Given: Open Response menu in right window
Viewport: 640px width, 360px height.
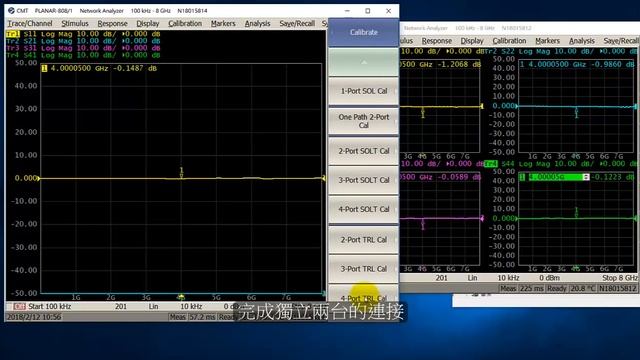Looking at the screenshot, I should coord(437,41).
